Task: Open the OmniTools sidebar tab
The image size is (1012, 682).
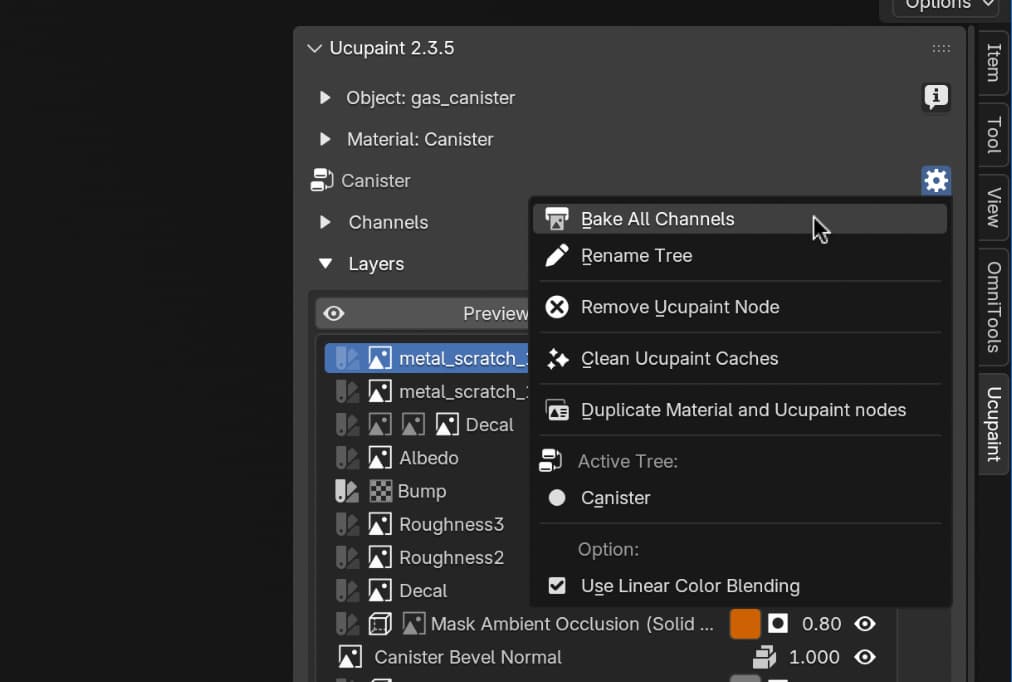Action: point(994,307)
